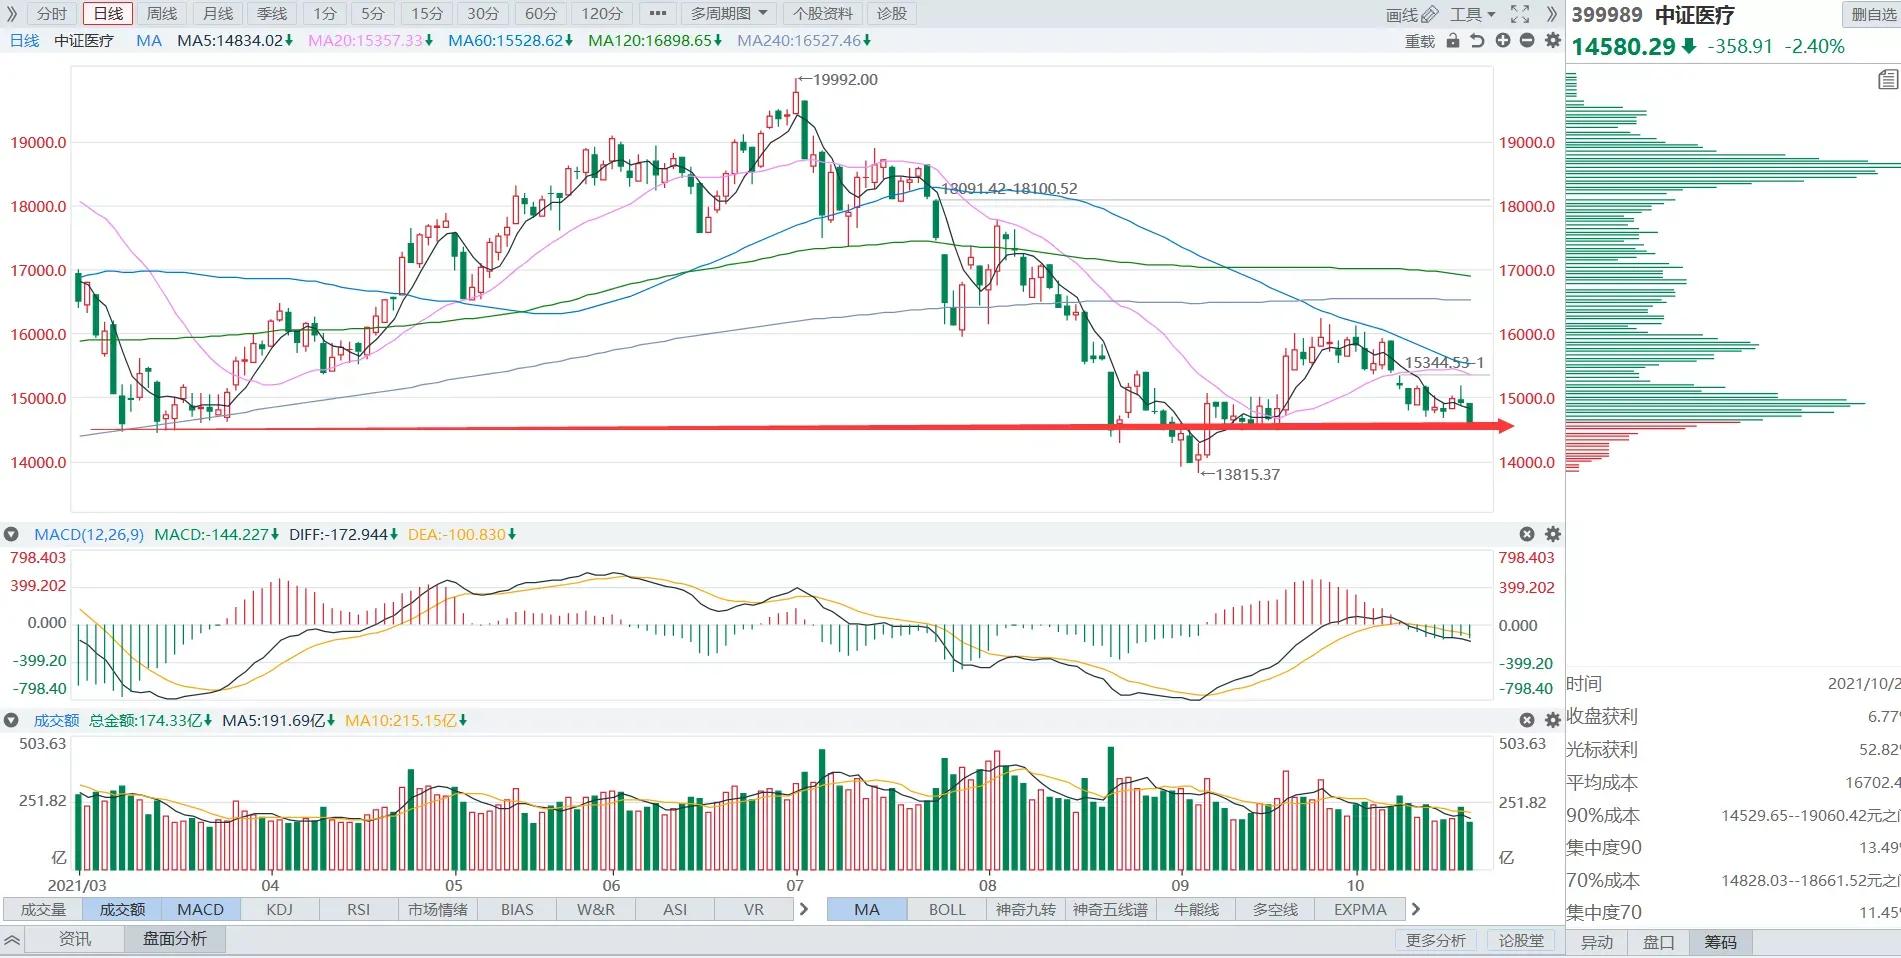Viewport: 1901px width, 958px height.
Task: Click the 重载 reload button
Action: (1420, 41)
